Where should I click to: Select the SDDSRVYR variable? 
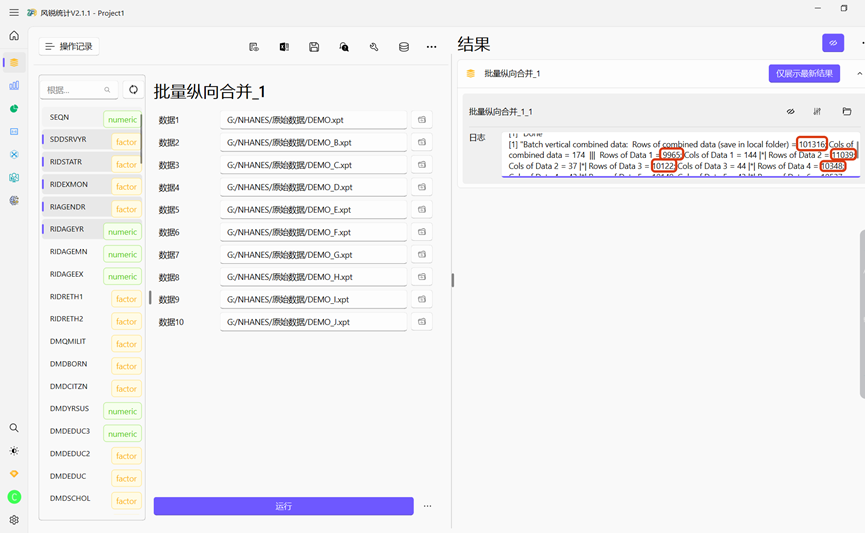92,140
